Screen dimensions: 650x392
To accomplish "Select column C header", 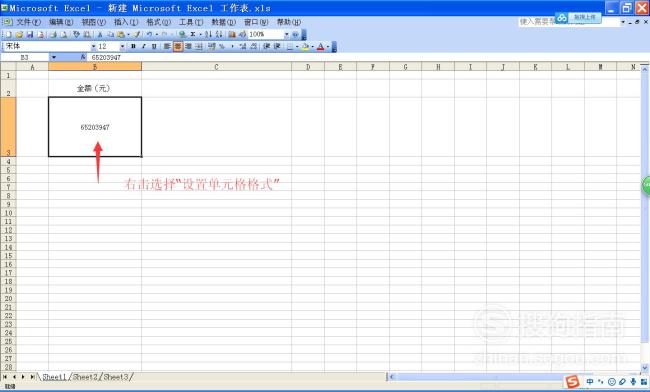I will (216, 67).
